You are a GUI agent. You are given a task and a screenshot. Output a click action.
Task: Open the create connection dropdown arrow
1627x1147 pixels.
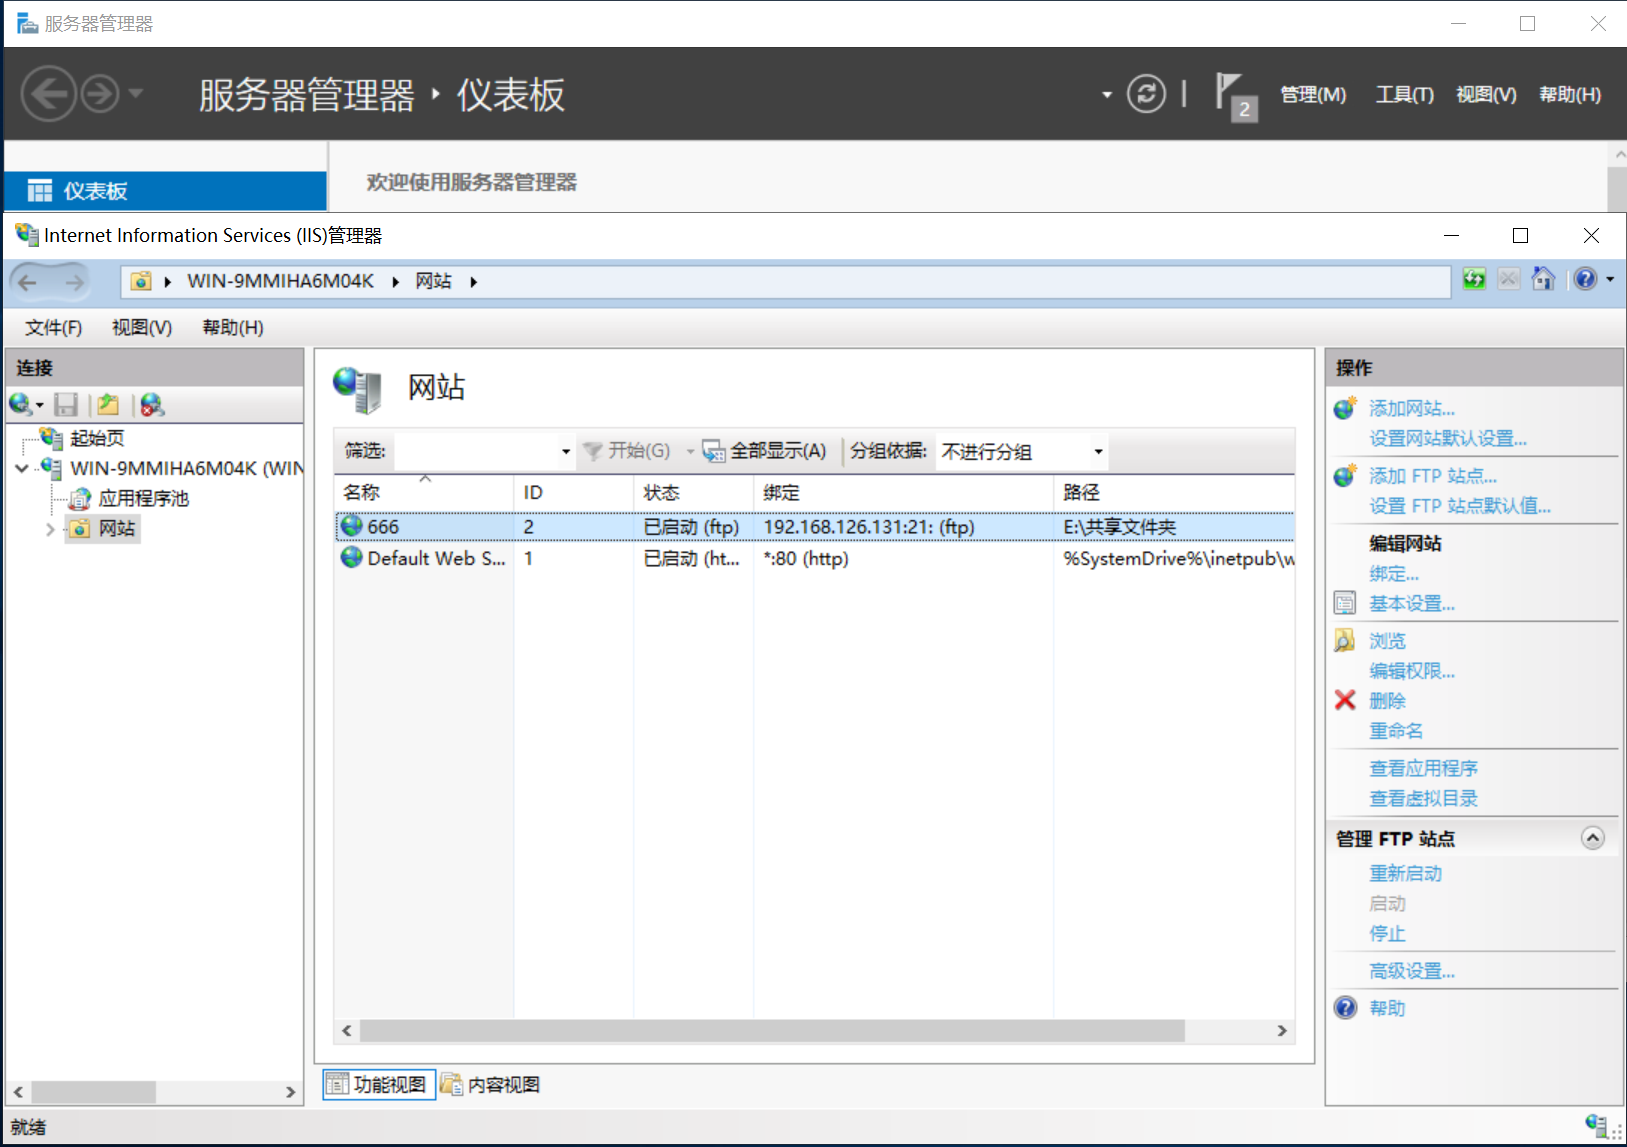pyautogui.click(x=40, y=405)
